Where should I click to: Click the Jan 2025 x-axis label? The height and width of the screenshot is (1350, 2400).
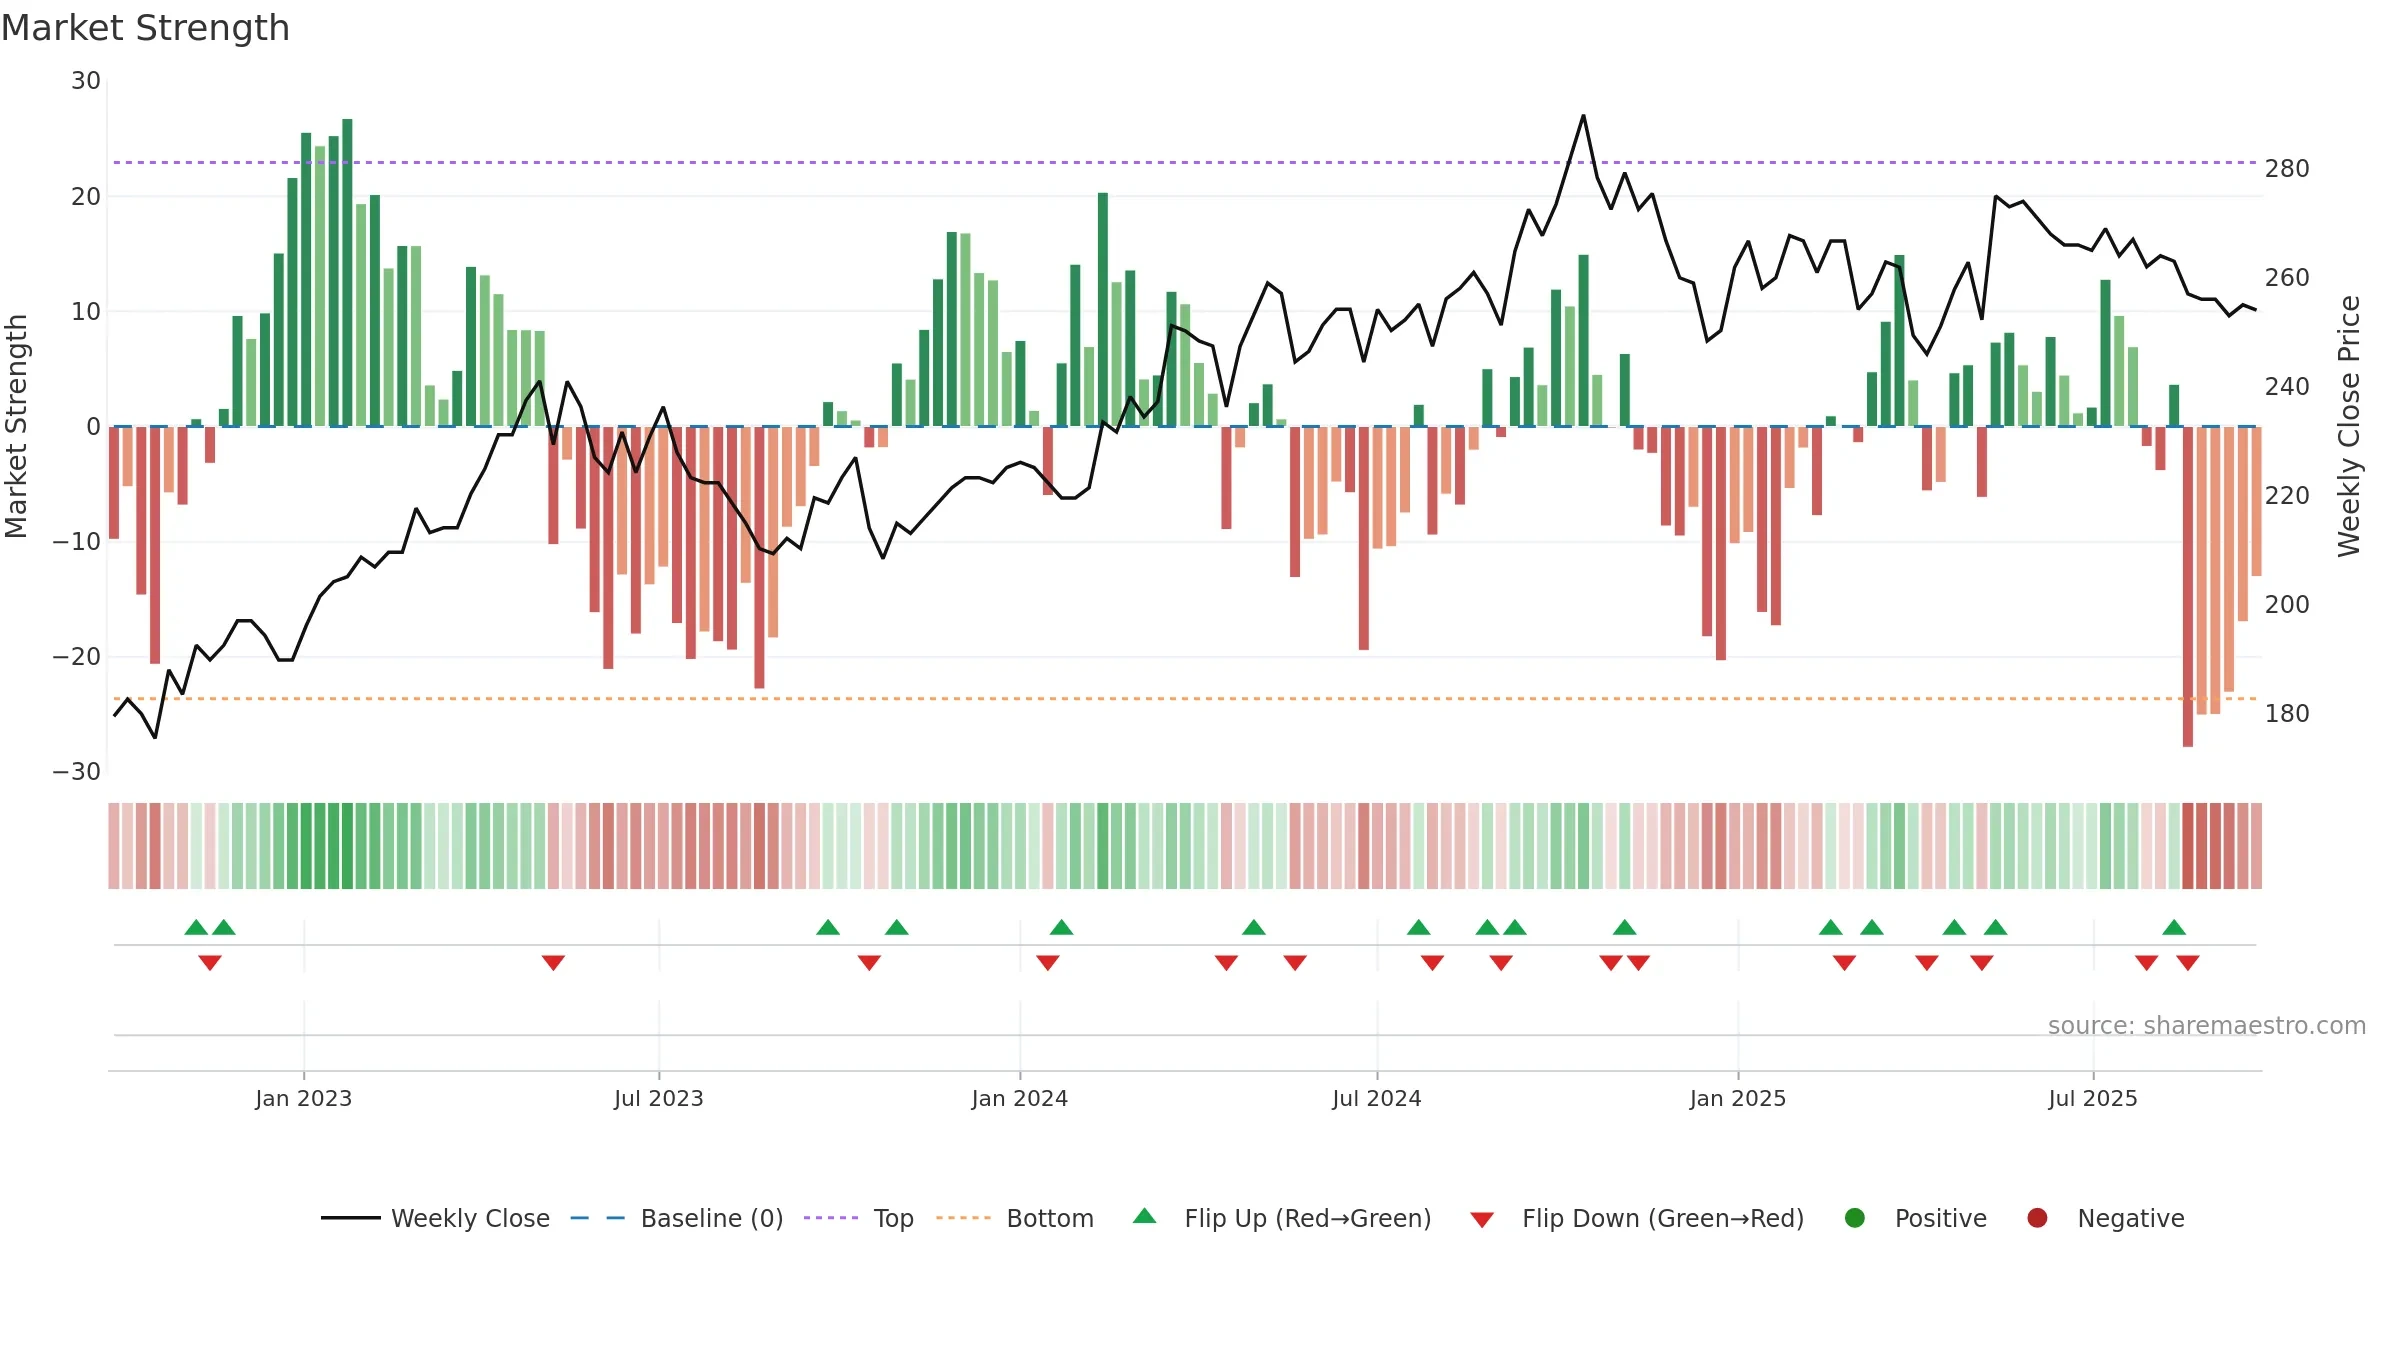[1738, 1098]
